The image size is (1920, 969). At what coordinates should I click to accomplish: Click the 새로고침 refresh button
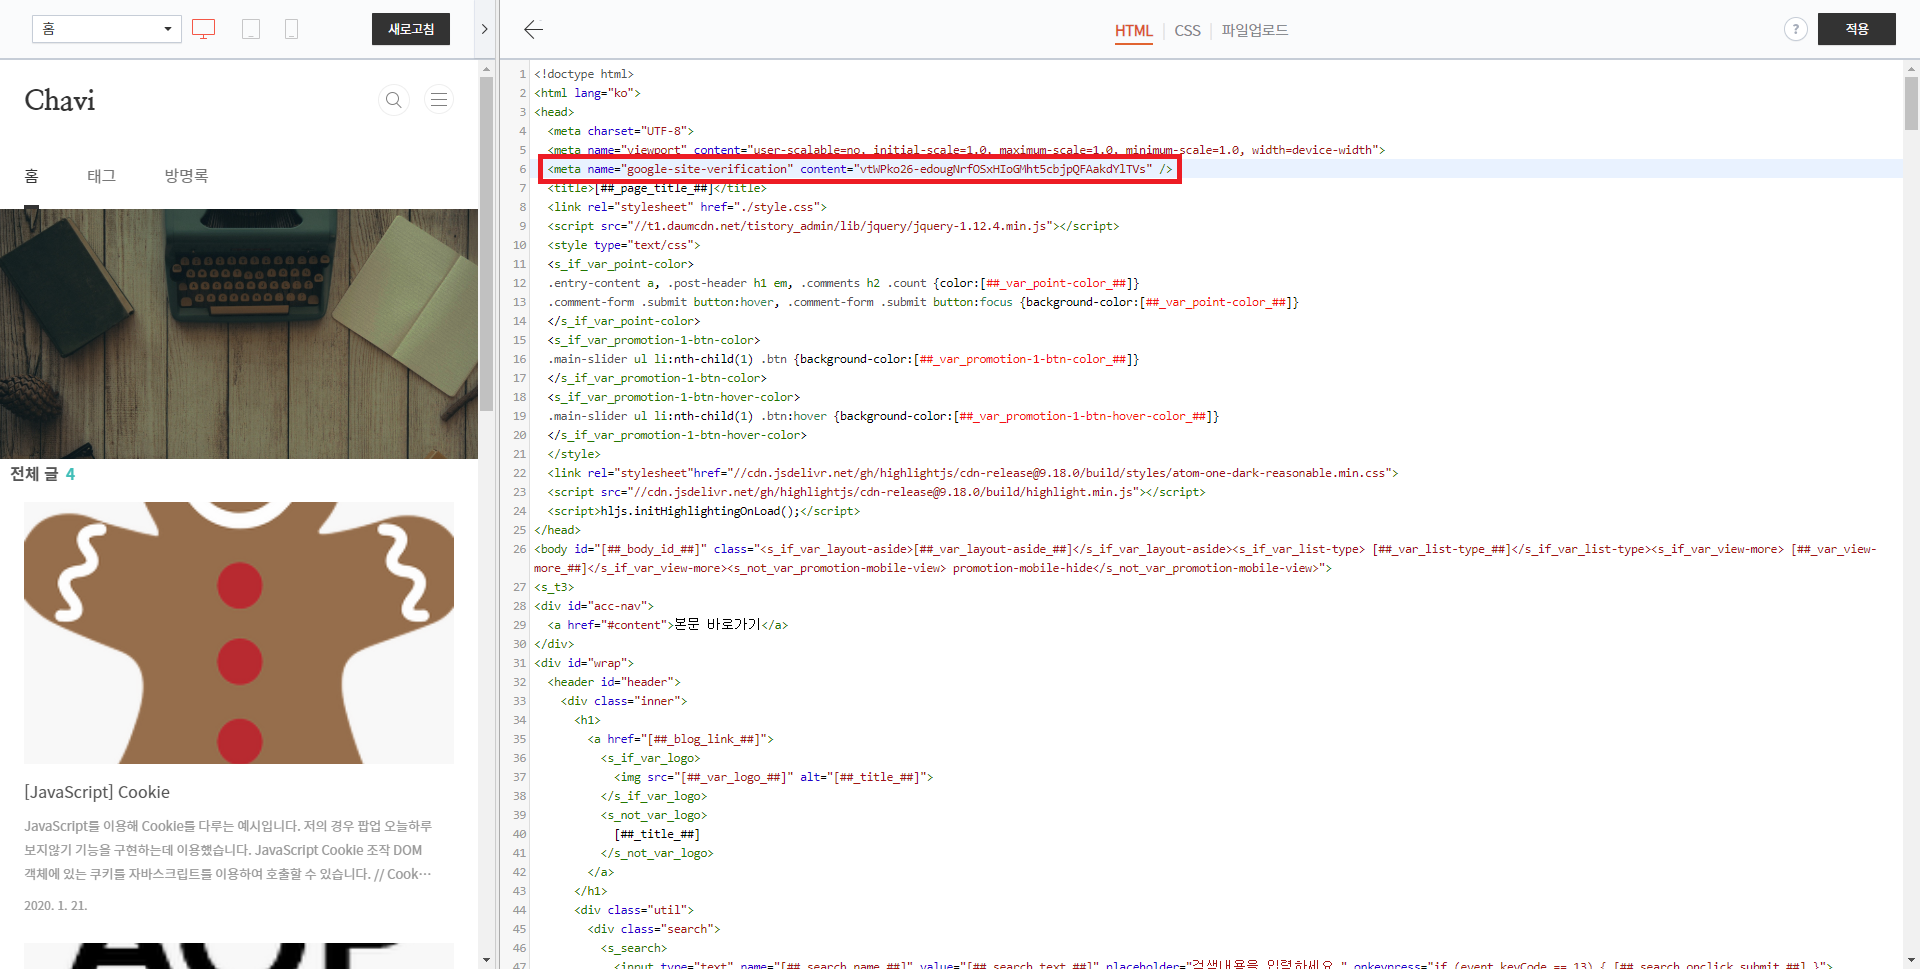pos(411,29)
